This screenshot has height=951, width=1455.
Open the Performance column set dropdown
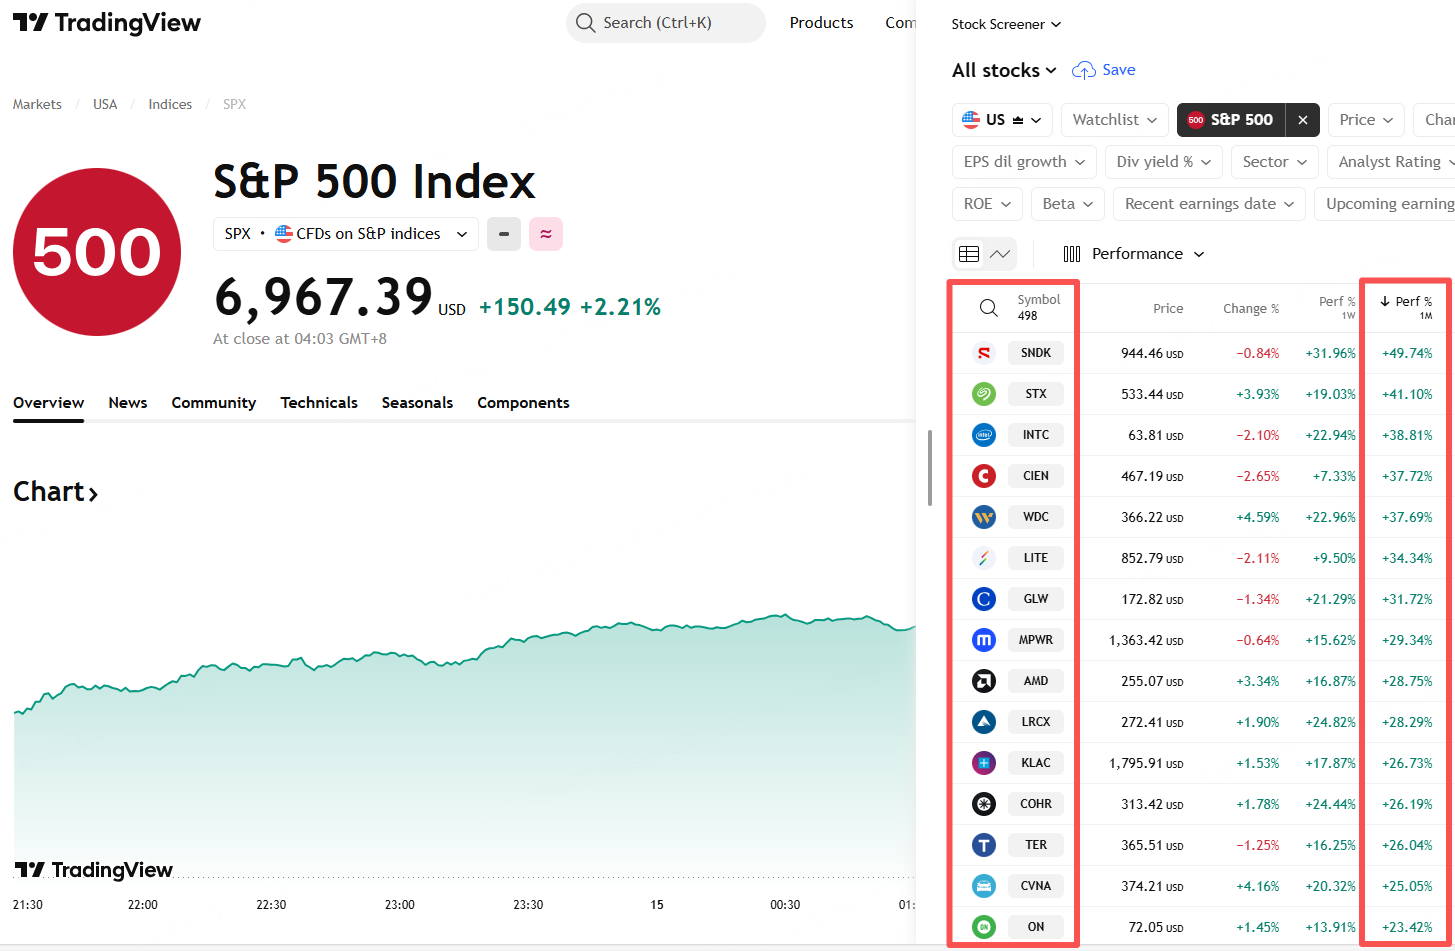pos(1134,254)
